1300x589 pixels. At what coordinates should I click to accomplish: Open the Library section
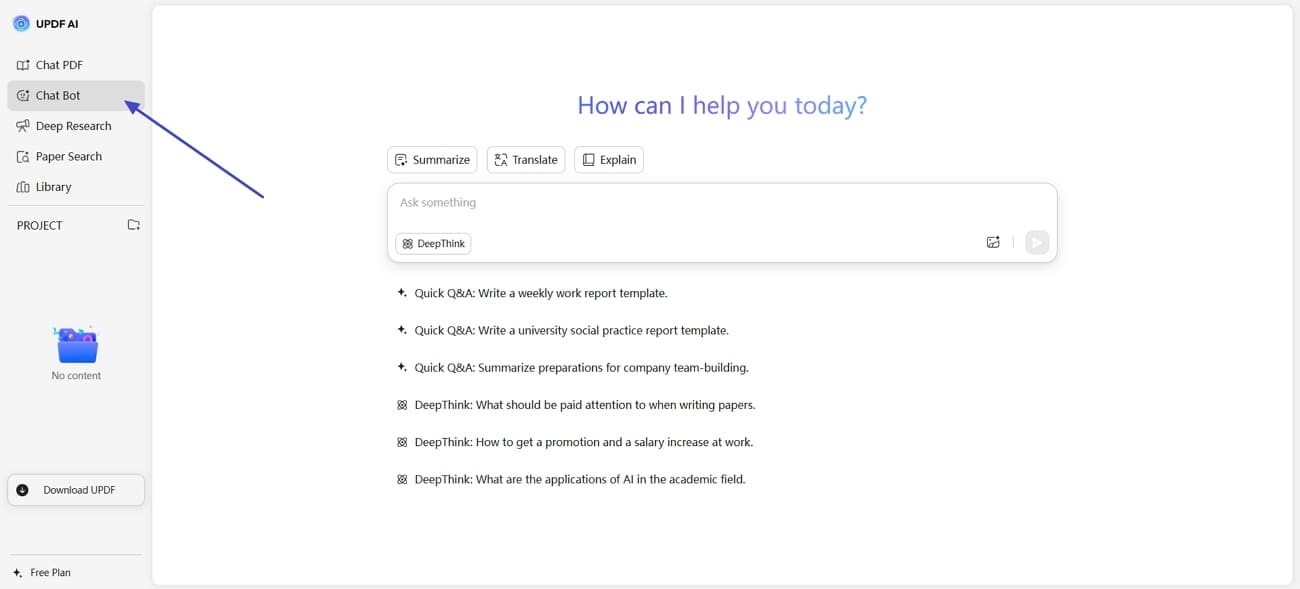coord(53,187)
